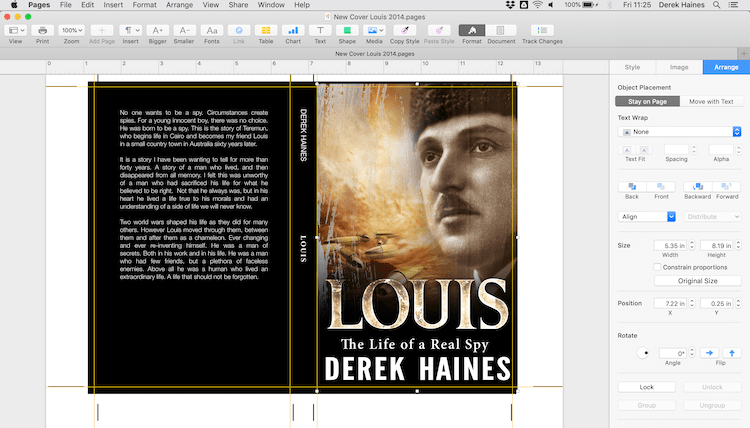Click the Dropbox menu bar icon

click(510, 5)
